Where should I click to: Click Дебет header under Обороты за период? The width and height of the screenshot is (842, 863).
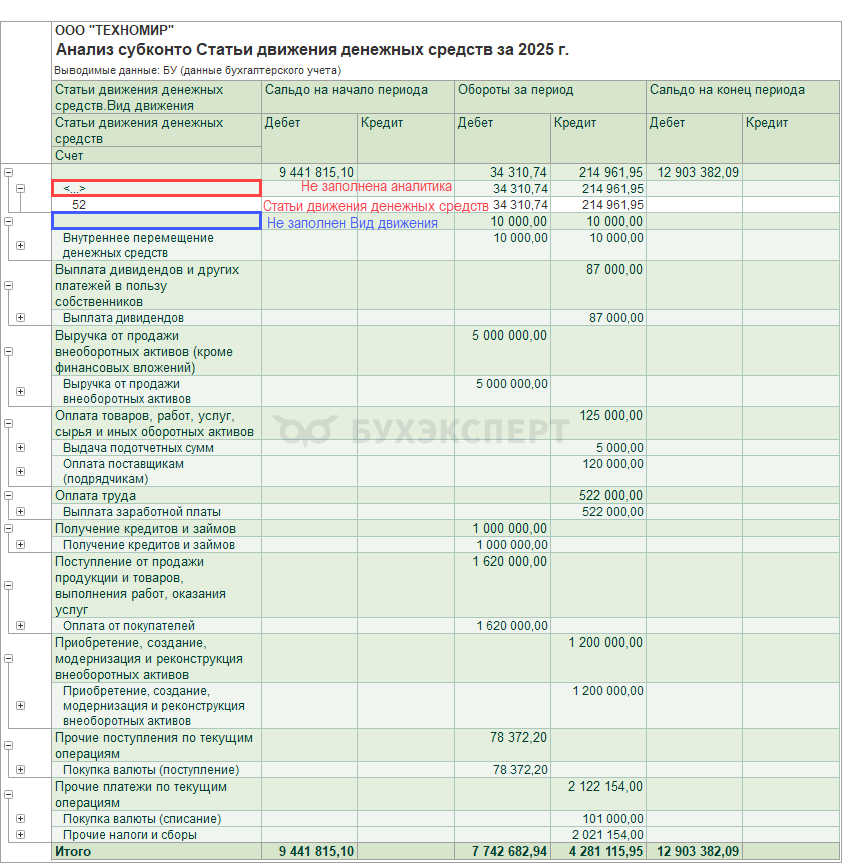(502, 138)
